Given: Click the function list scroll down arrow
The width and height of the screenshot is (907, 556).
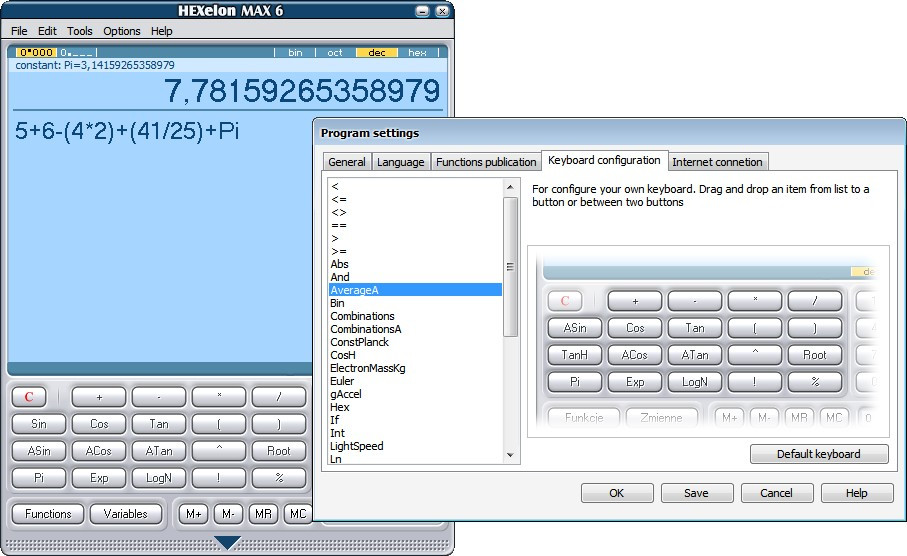Looking at the screenshot, I should [510, 455].
